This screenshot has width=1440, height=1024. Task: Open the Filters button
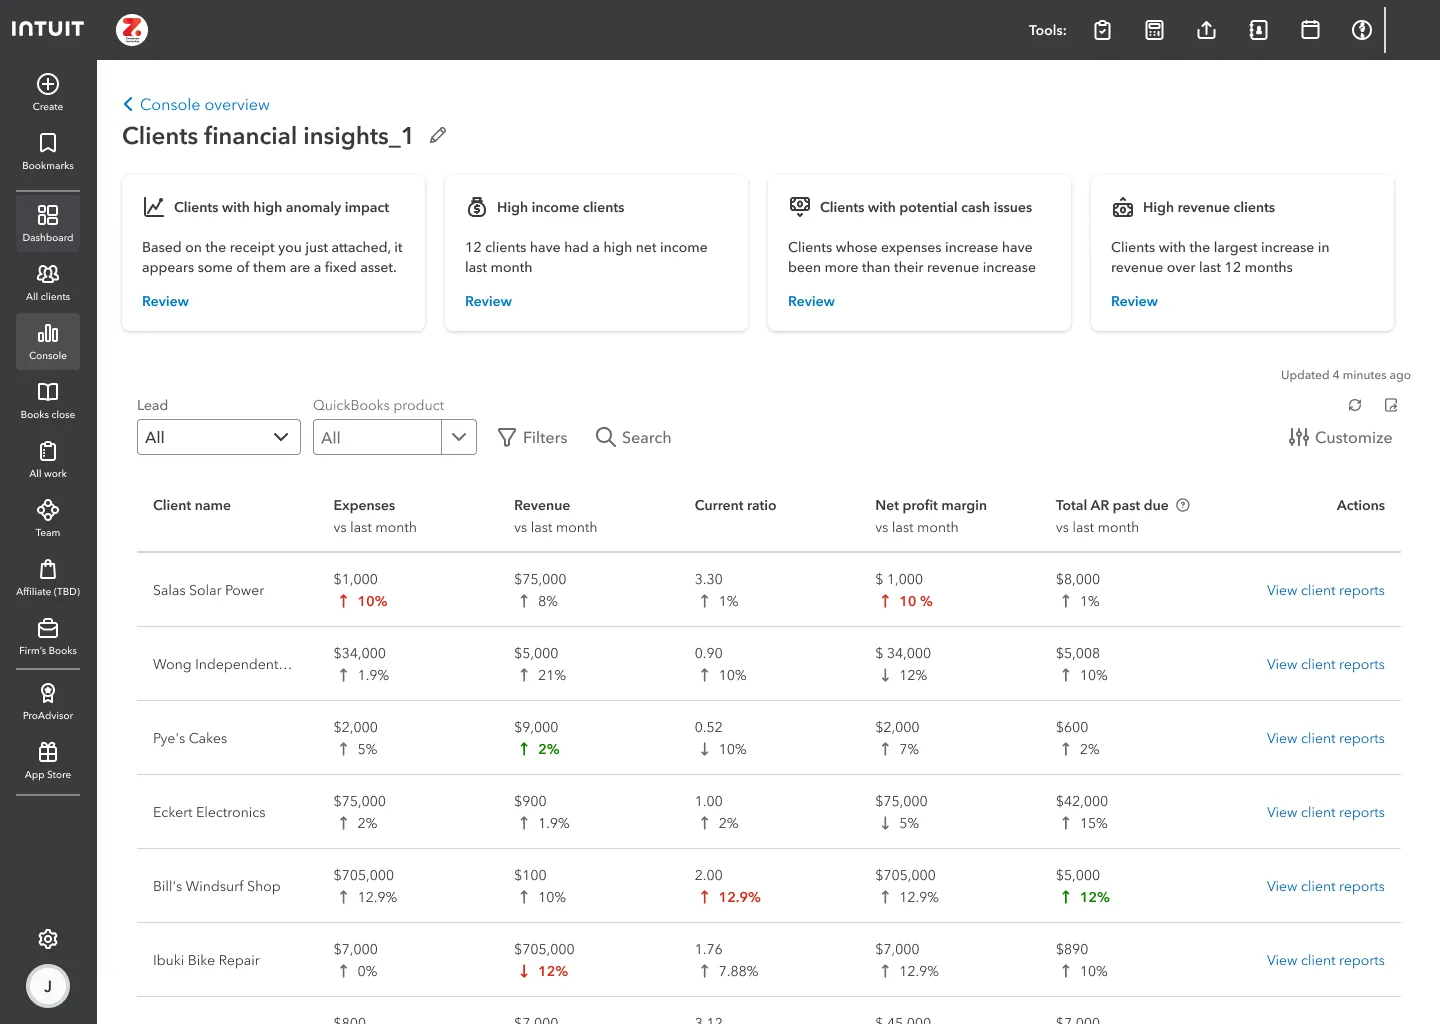point(532,437)
